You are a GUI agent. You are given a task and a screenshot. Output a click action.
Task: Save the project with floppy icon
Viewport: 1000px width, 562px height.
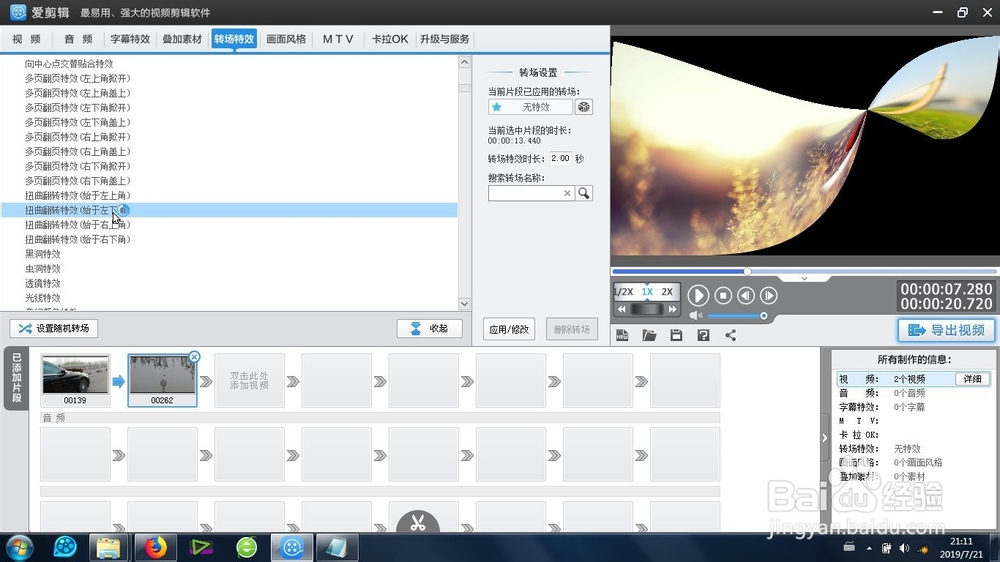pos(676,335)
